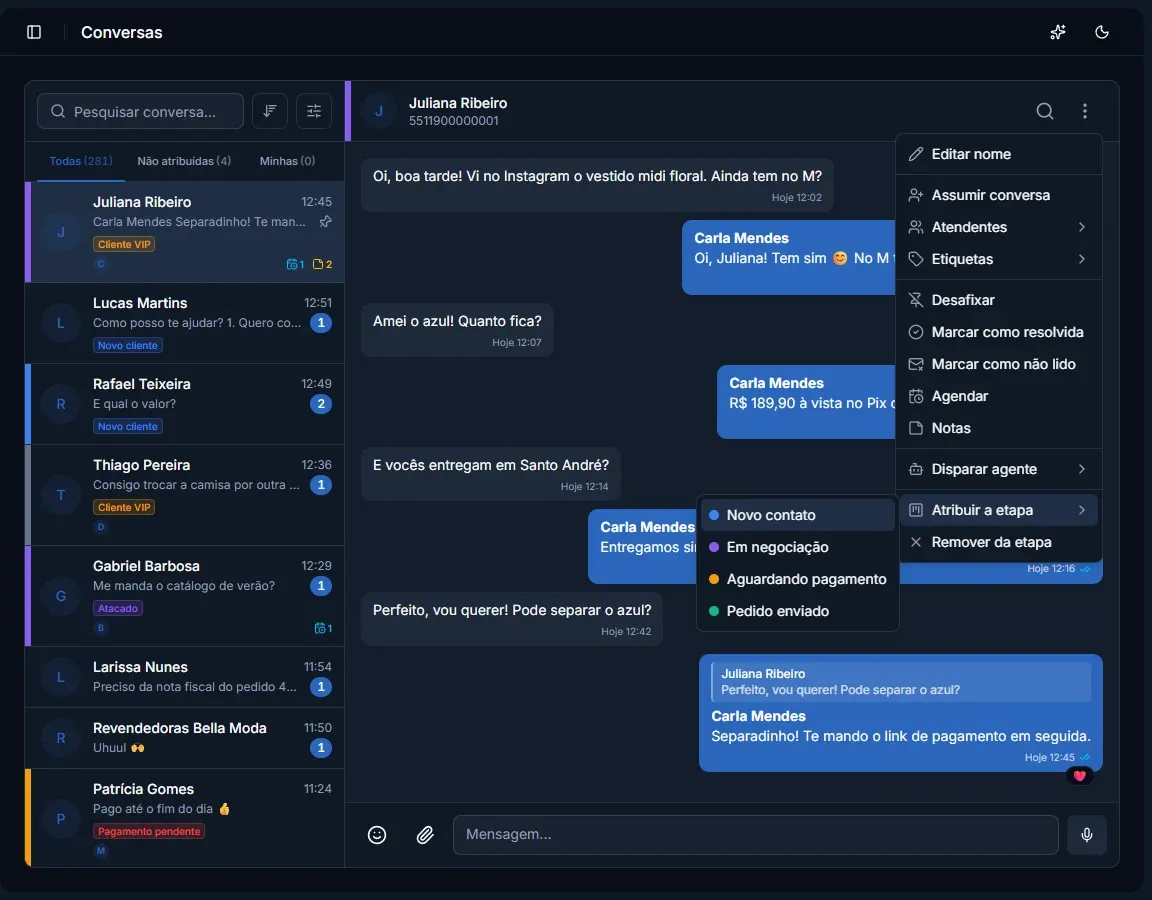1152x900 pixels.
Task: Choose Assumir conversa from menu
Action: [x=998, y=195]
